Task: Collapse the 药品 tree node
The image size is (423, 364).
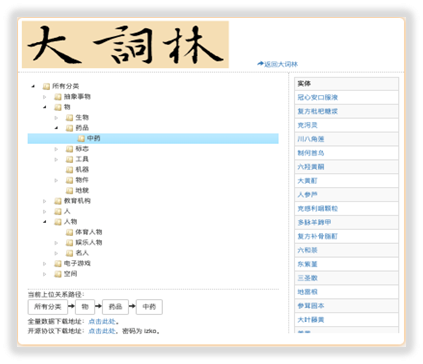Action: click(56, 128)
